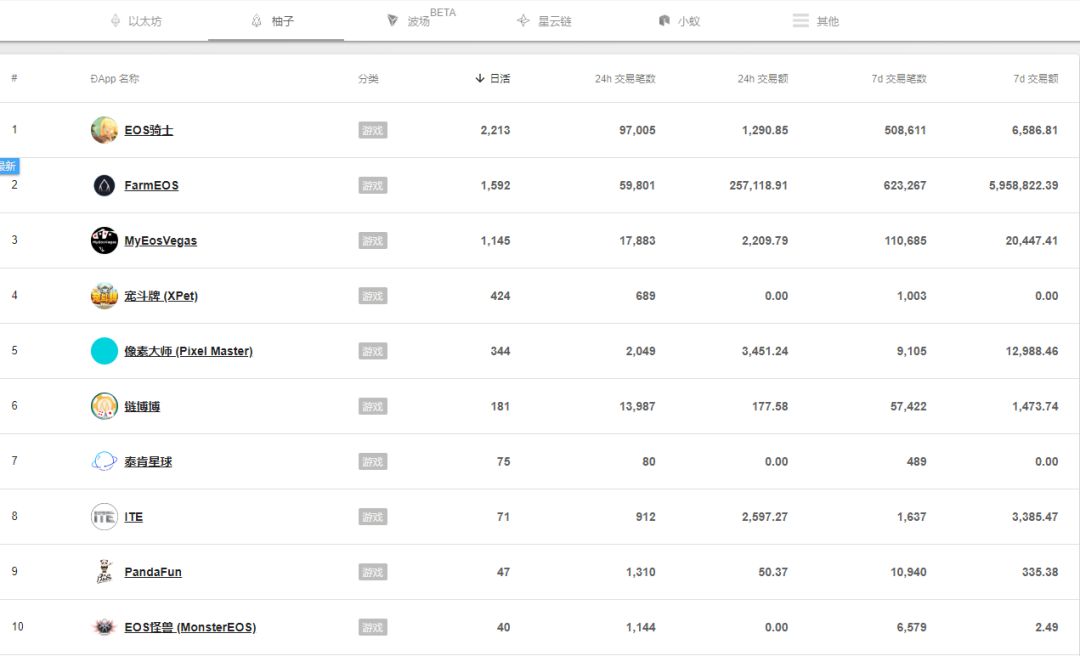The height and width of the screenshot is (656, 1080).
Task: Select the 分类 column header
Action: tap(368, 79)
